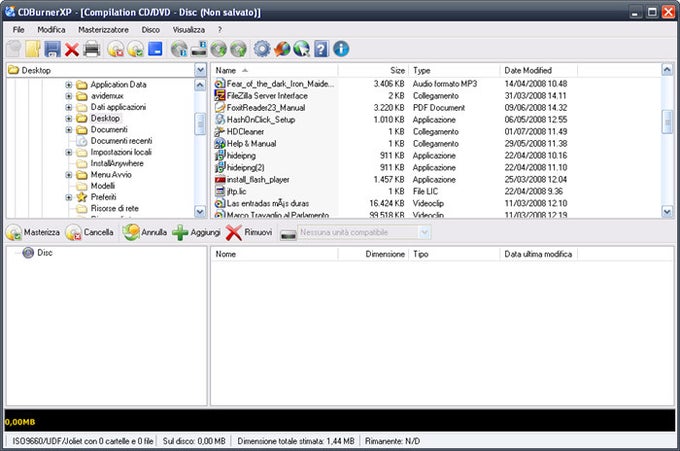Click the globe with cursor toolbar icon
This screenshot has height=451, width=680.
pos(301,49)
